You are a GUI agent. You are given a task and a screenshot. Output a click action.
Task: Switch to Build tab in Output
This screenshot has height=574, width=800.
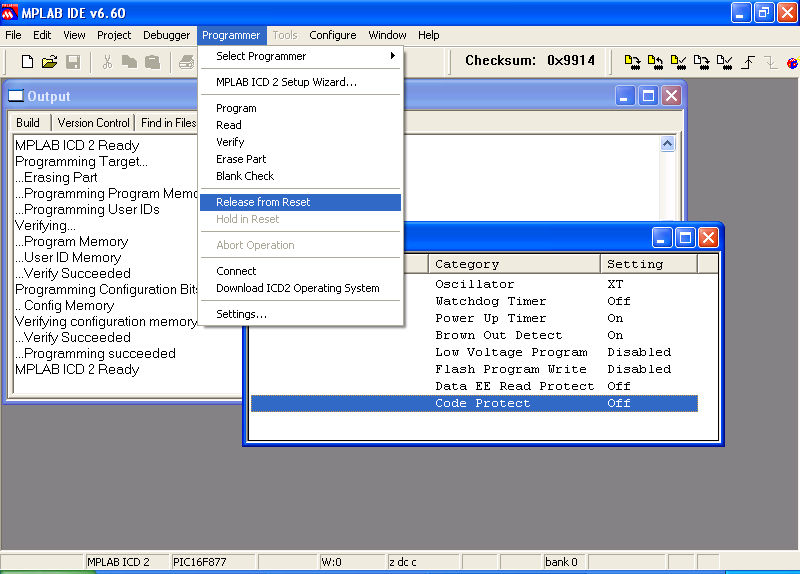click(28, 122)
